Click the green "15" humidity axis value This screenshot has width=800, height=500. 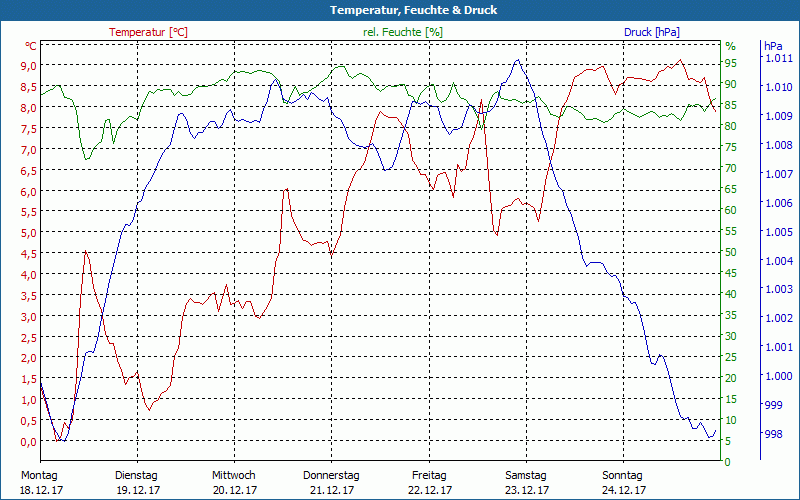coord(731,399)
